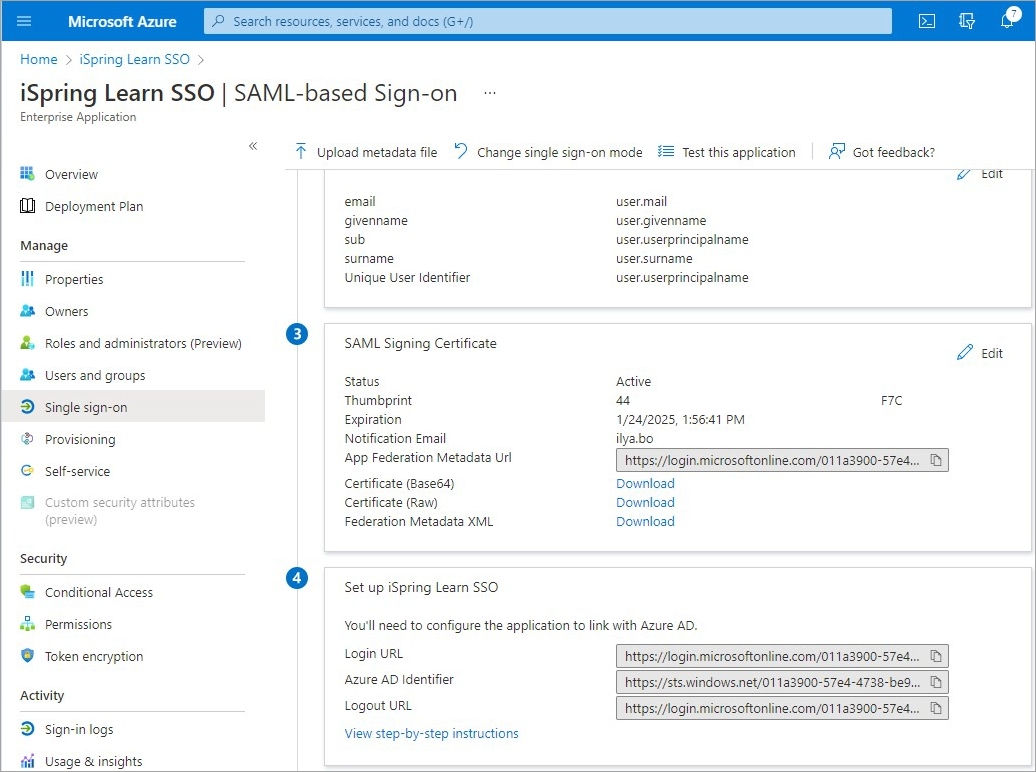Open Token encryption settings
Screen dimensions: 1036x772
94,656
